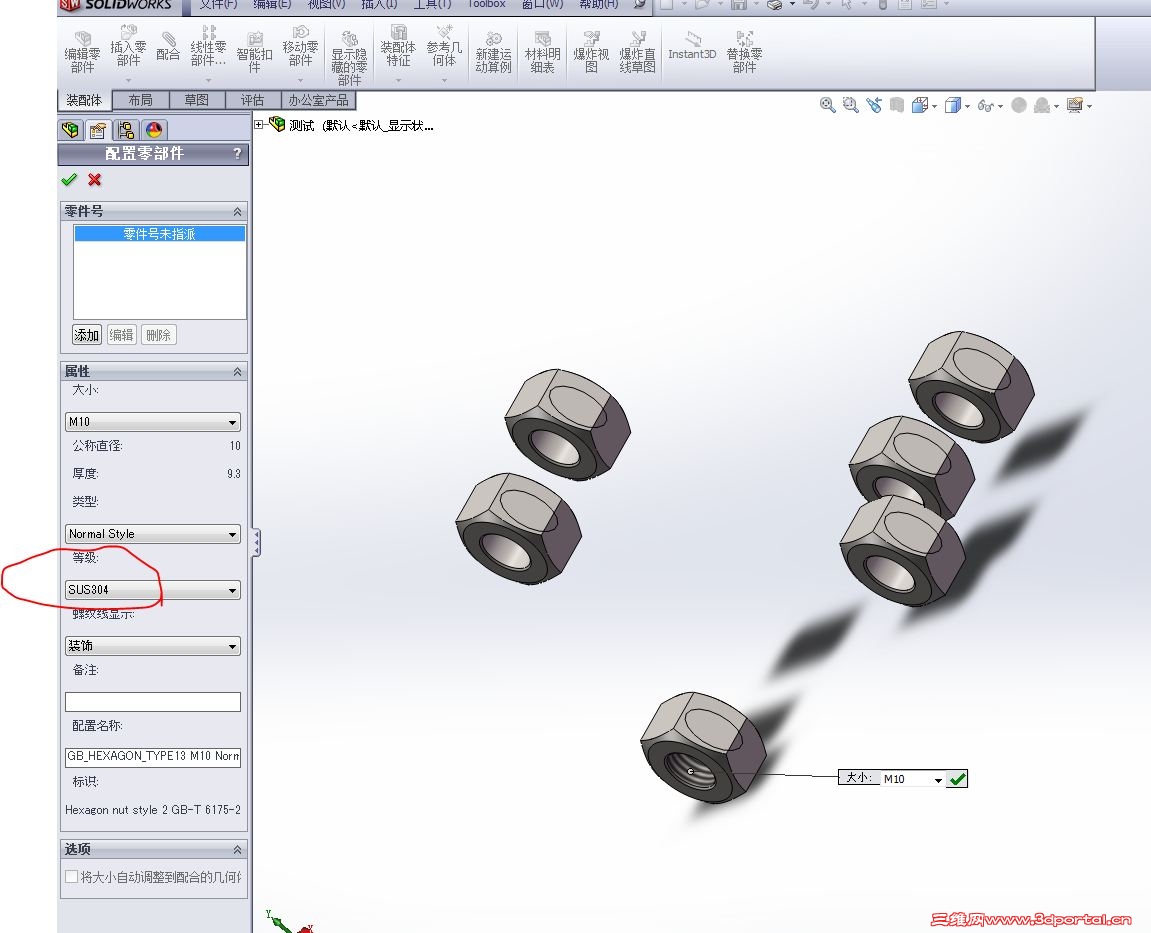The width and height of the screenshot is (1151, 933).
Task: Click View Orientation cube icon
Action: pos(919,105)
